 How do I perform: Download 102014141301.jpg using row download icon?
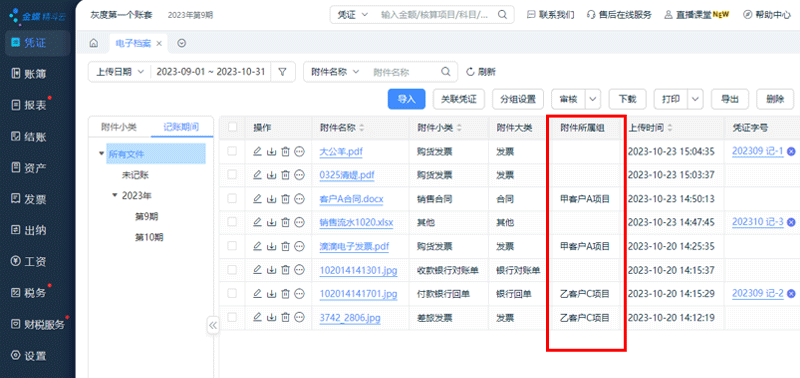pyautogui.click(x=272, y=269)
